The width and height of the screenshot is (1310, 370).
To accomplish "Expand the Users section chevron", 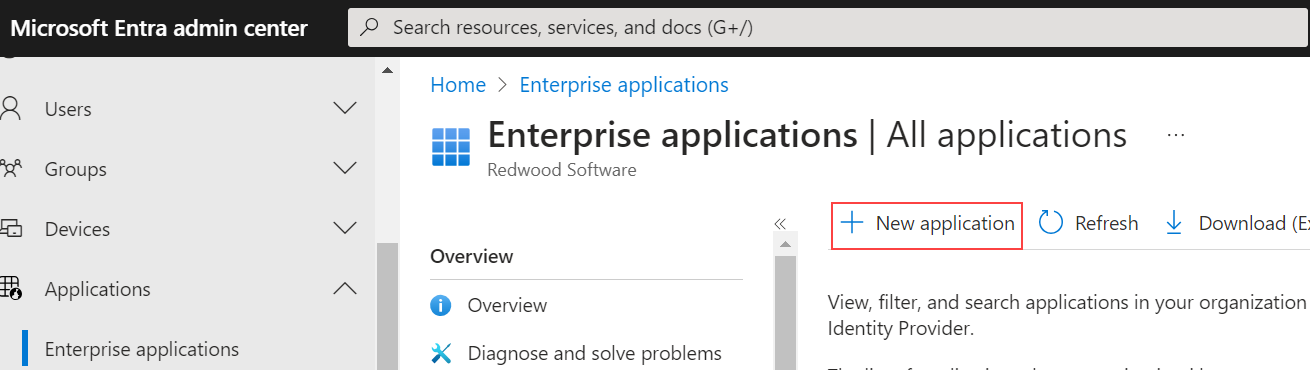I will (345, 108).
